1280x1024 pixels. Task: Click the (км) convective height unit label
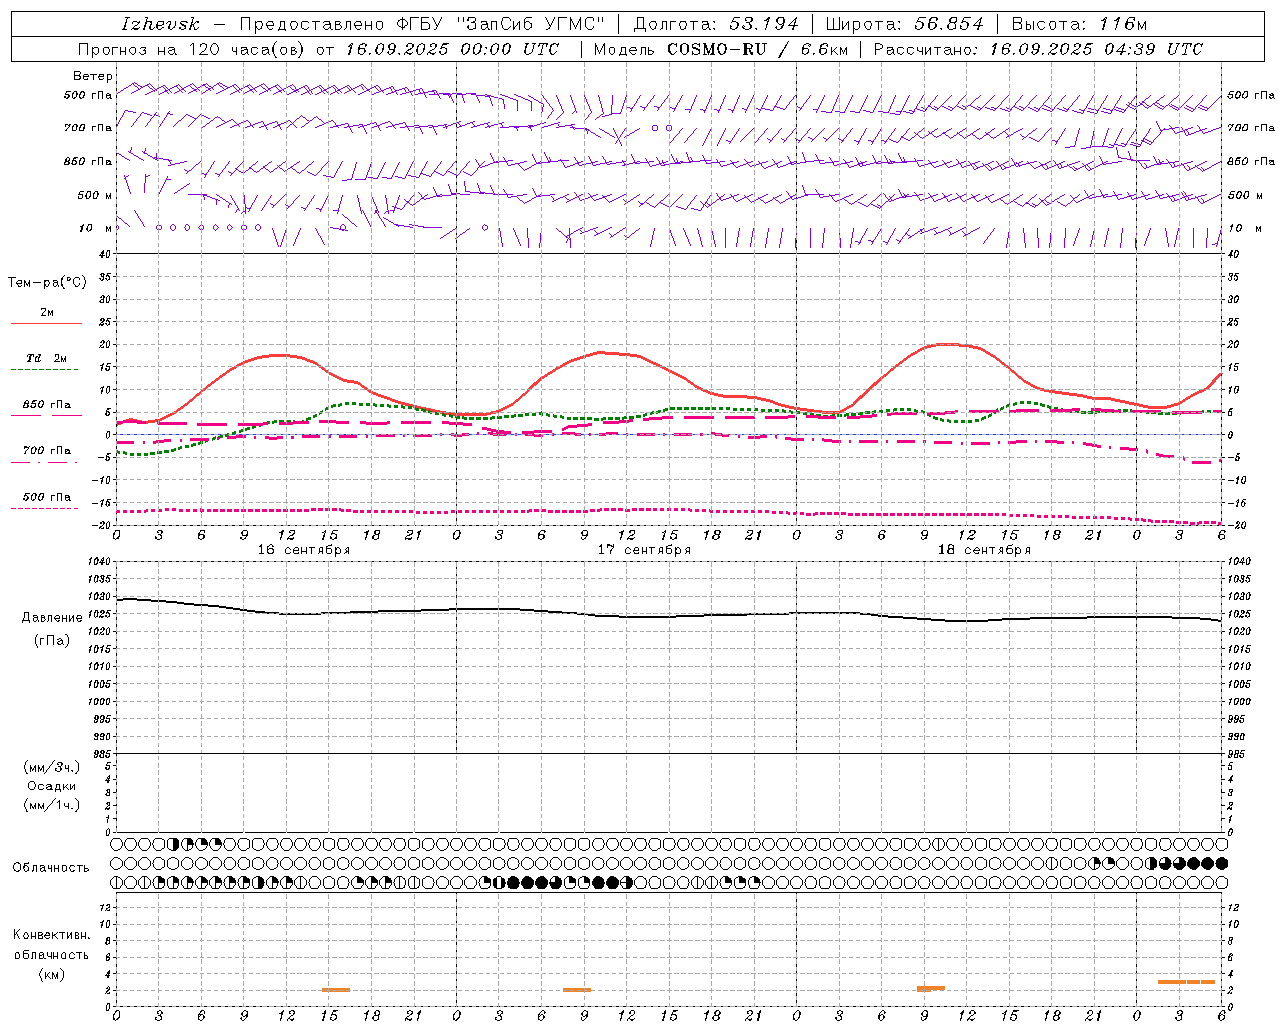click(x=52, y=974)
